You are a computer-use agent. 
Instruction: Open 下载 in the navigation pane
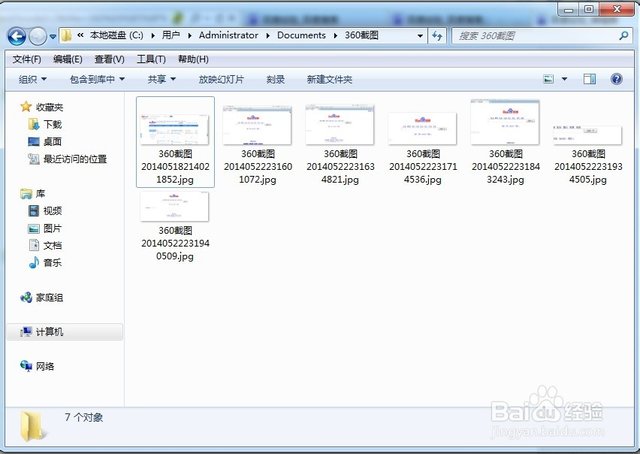53,124
